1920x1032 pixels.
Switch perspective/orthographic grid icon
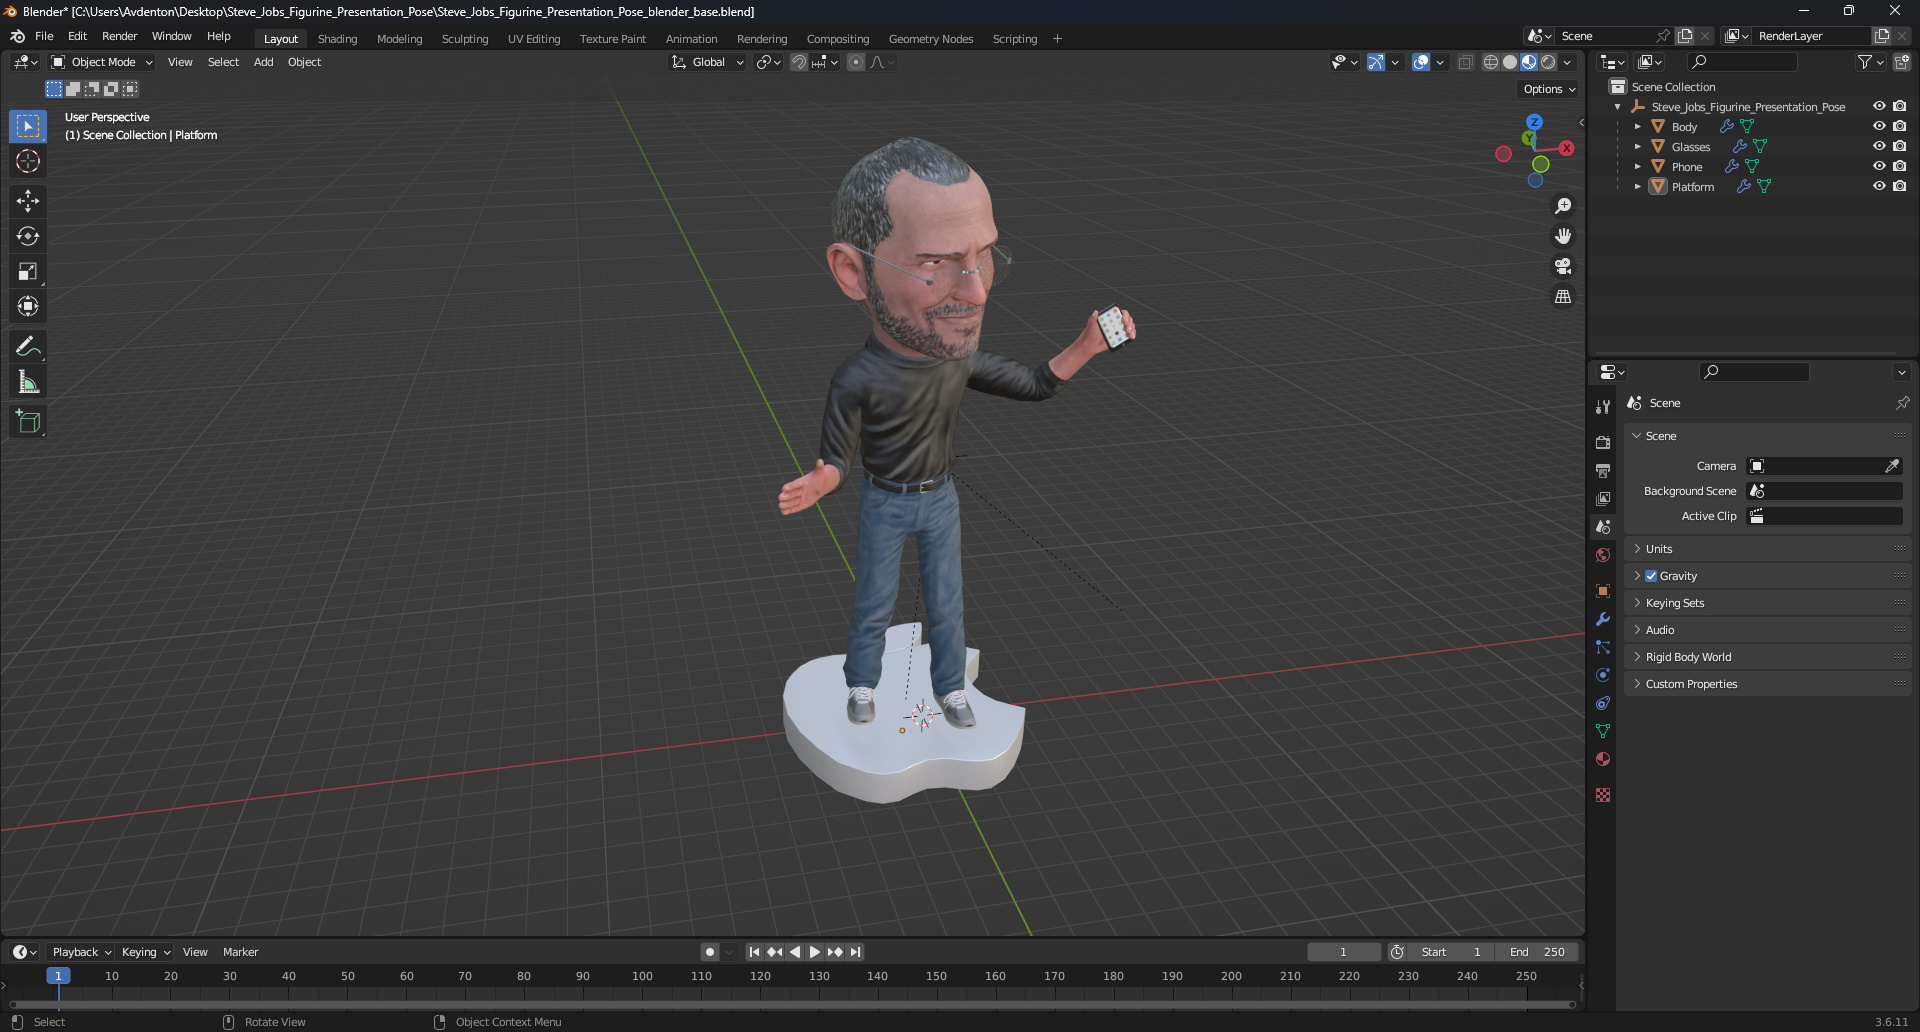point(1563,296)
